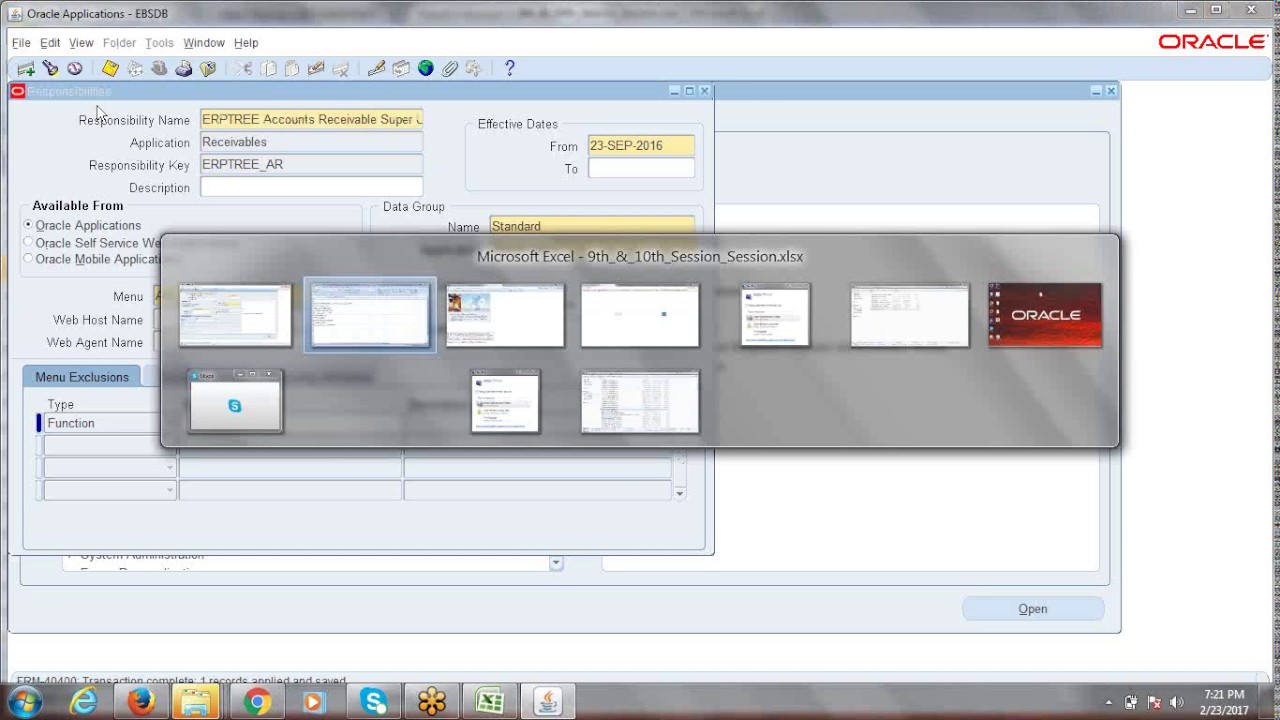The width and height of the screenshot is (1280, 720).
Task: Select the Oracle Applications radio button
Action: (x=28, y=225)
